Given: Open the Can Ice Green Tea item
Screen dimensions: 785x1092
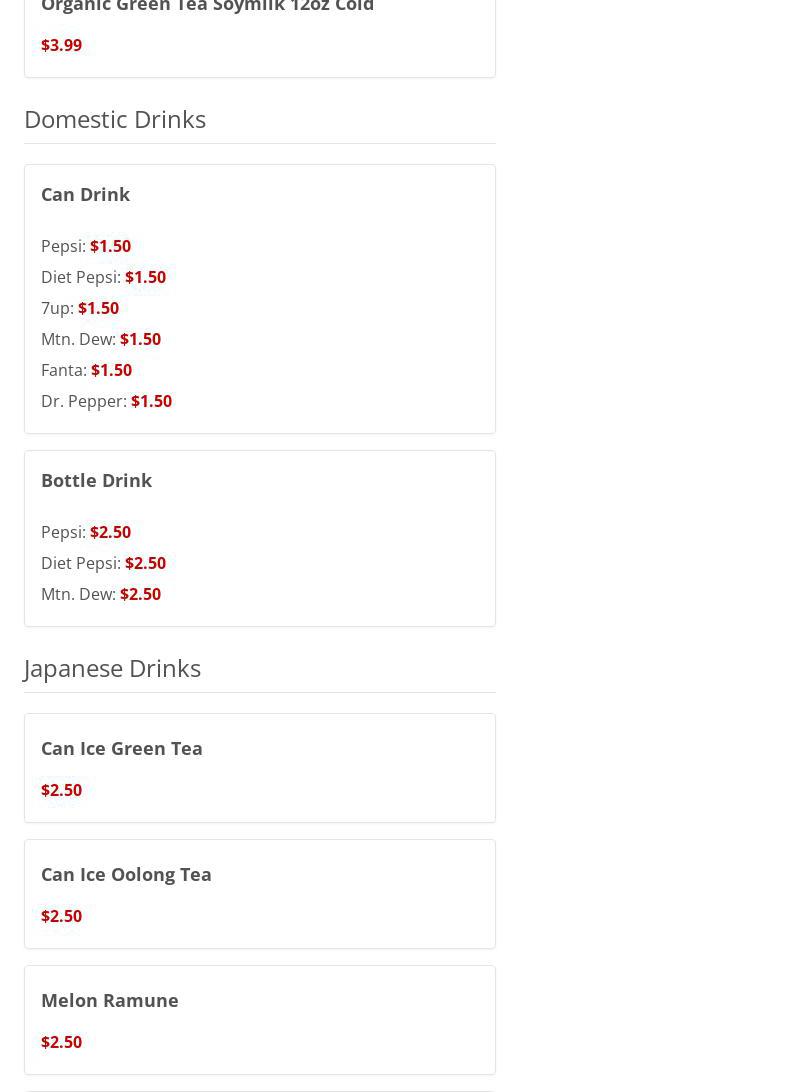Looking at the screenshot, I should pos(122,748).
